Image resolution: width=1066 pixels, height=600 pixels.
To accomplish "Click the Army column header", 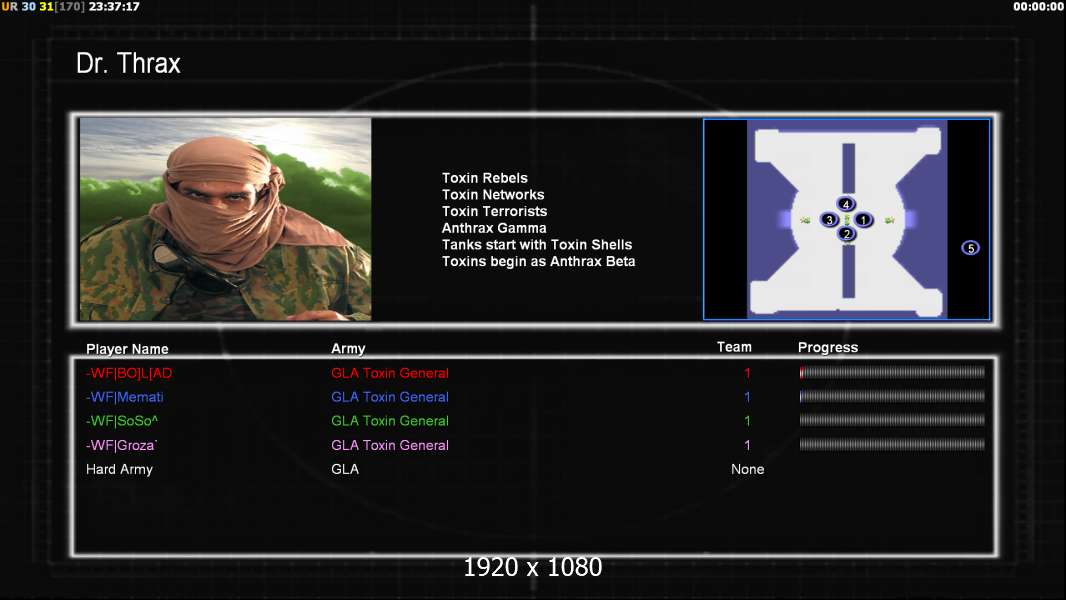I will pos(348,349).
